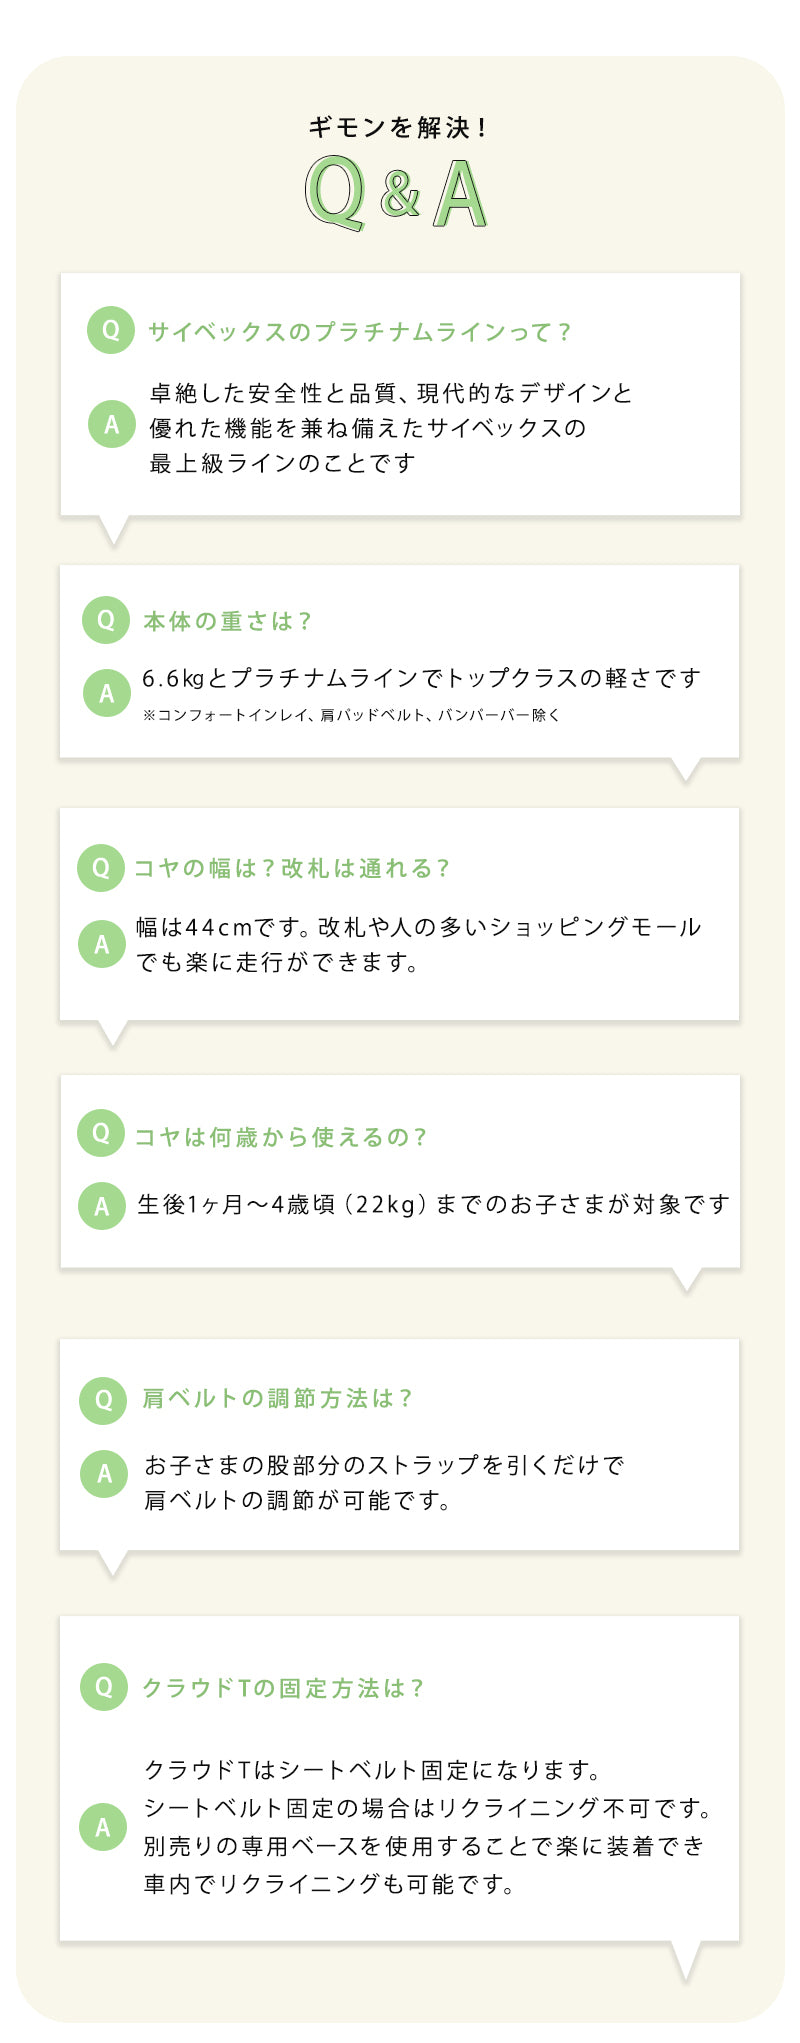Click the A icon beside 生後1ヶ月〜4歳頃 answer
Image resolution: width=800 pixels, height=2043 pixels.
pos(101,1206)
